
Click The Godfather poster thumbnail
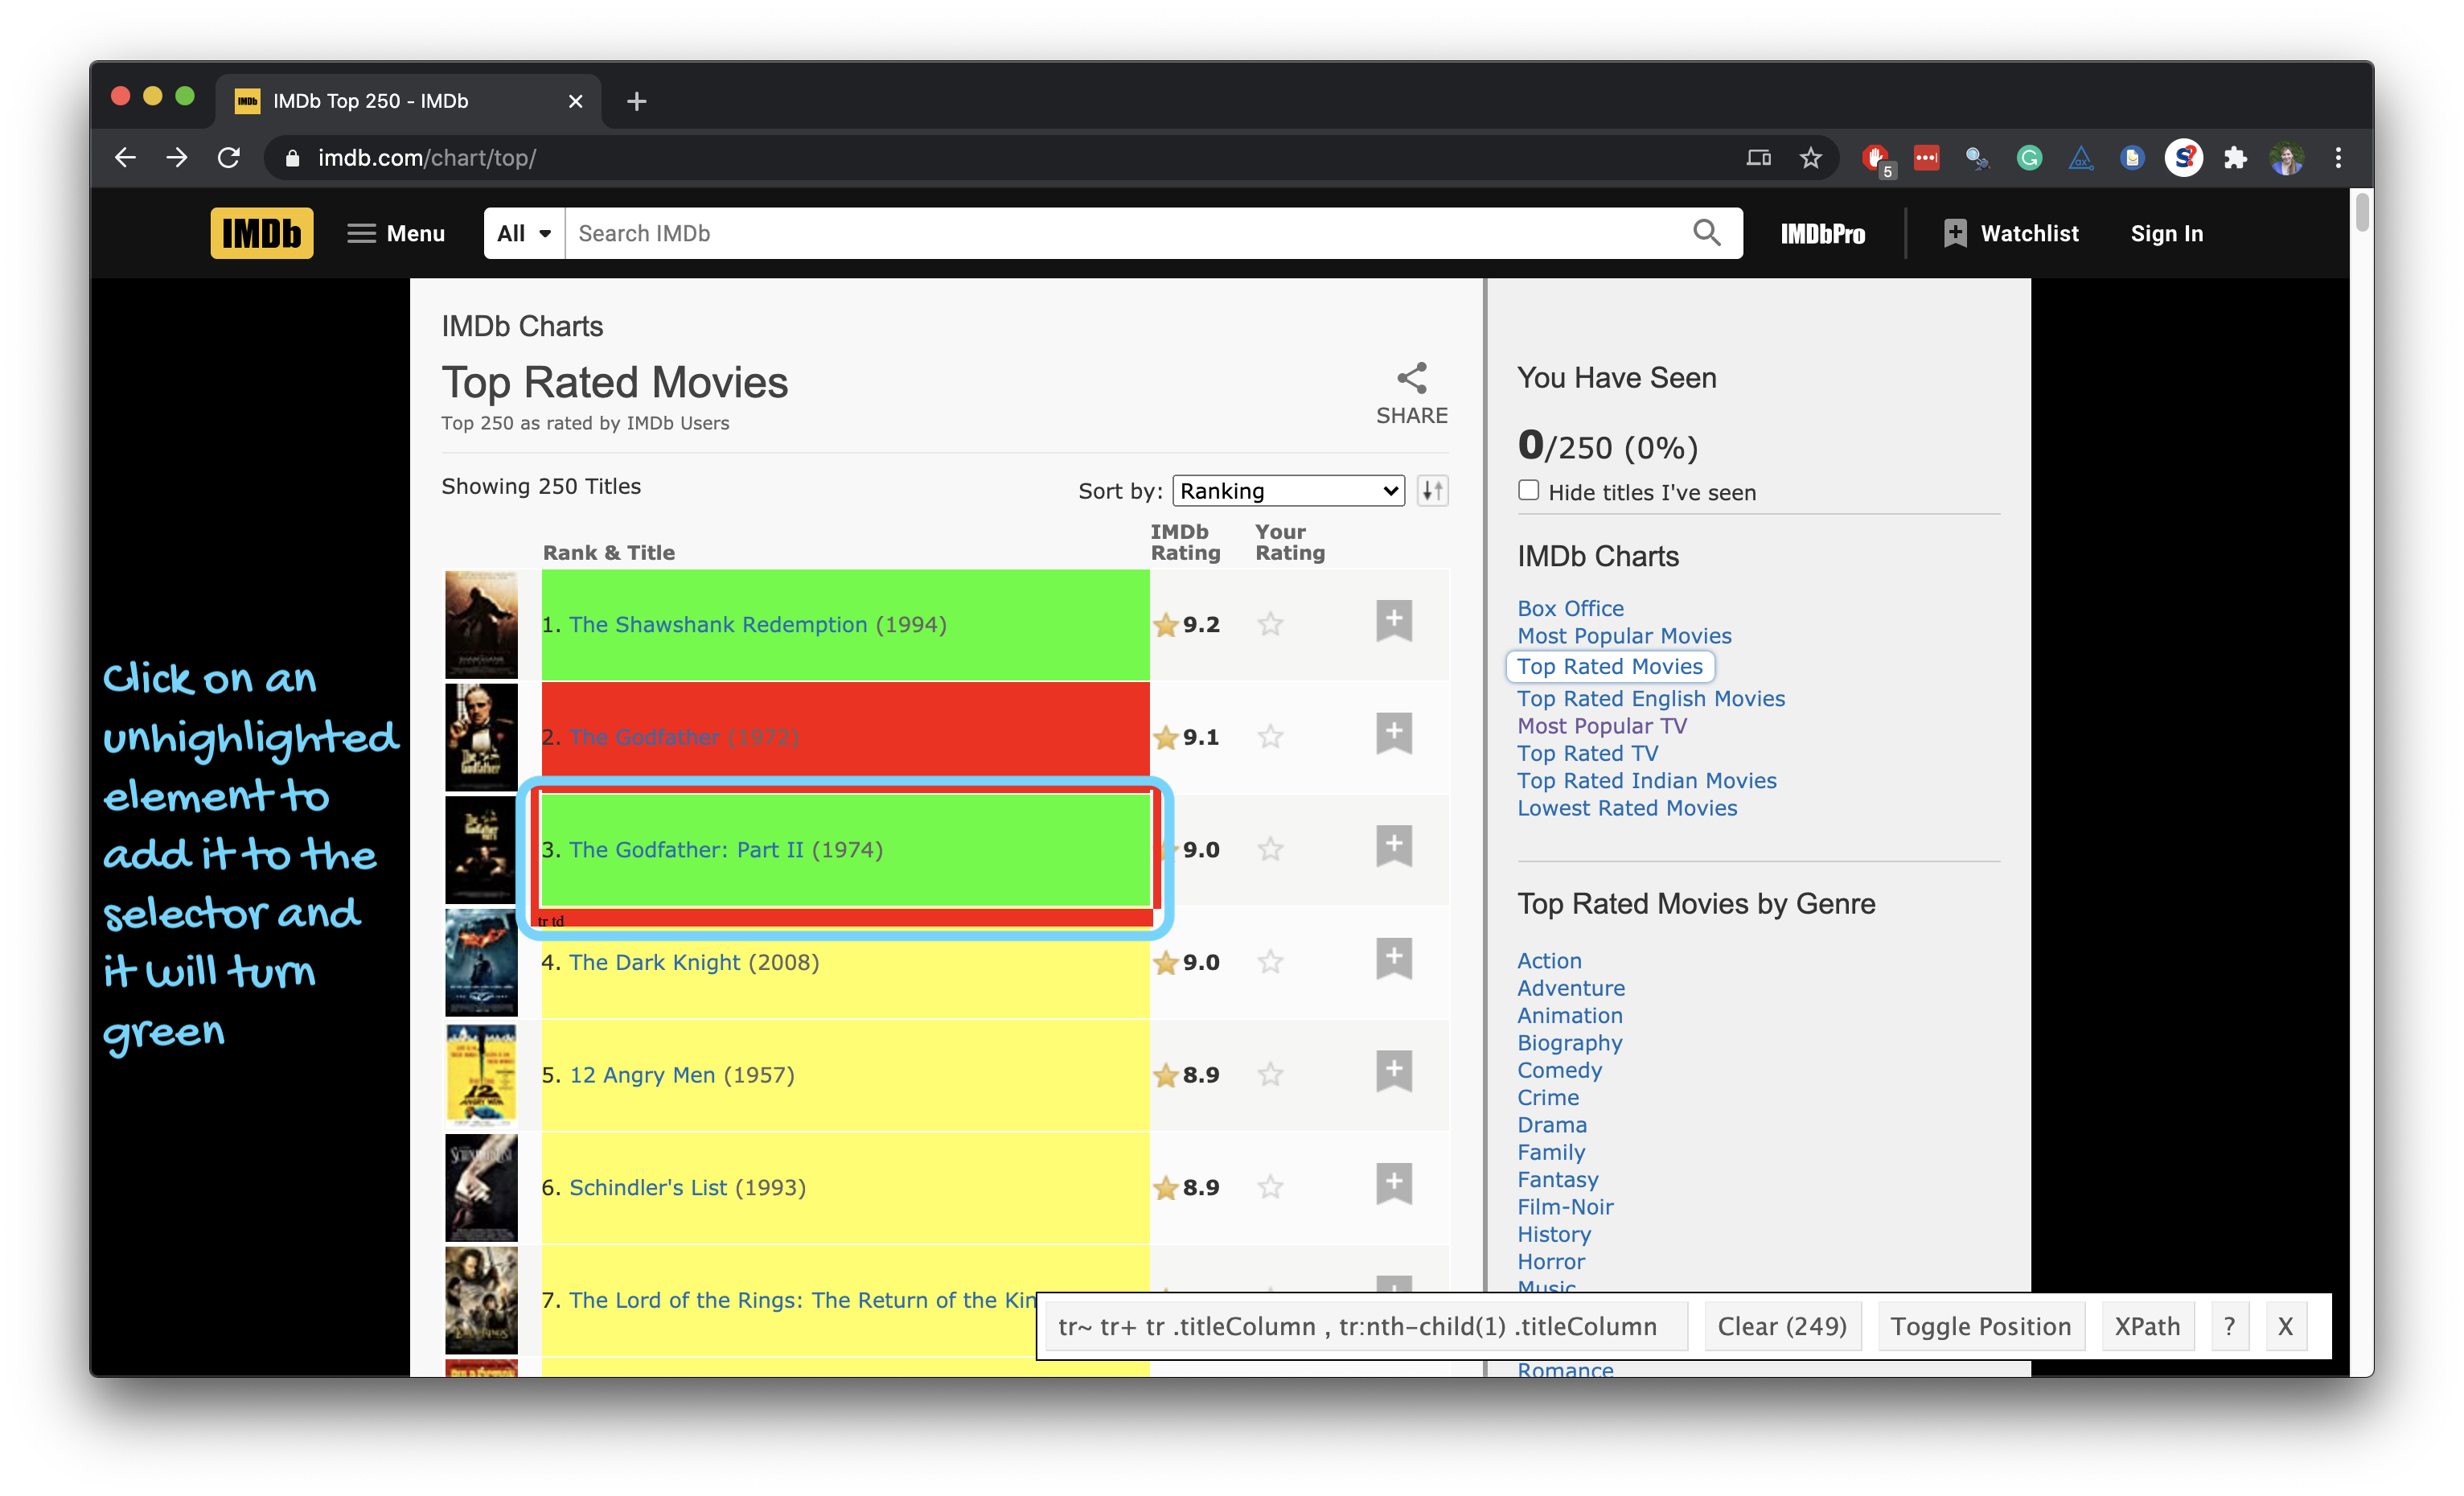(x=481, y=737)
